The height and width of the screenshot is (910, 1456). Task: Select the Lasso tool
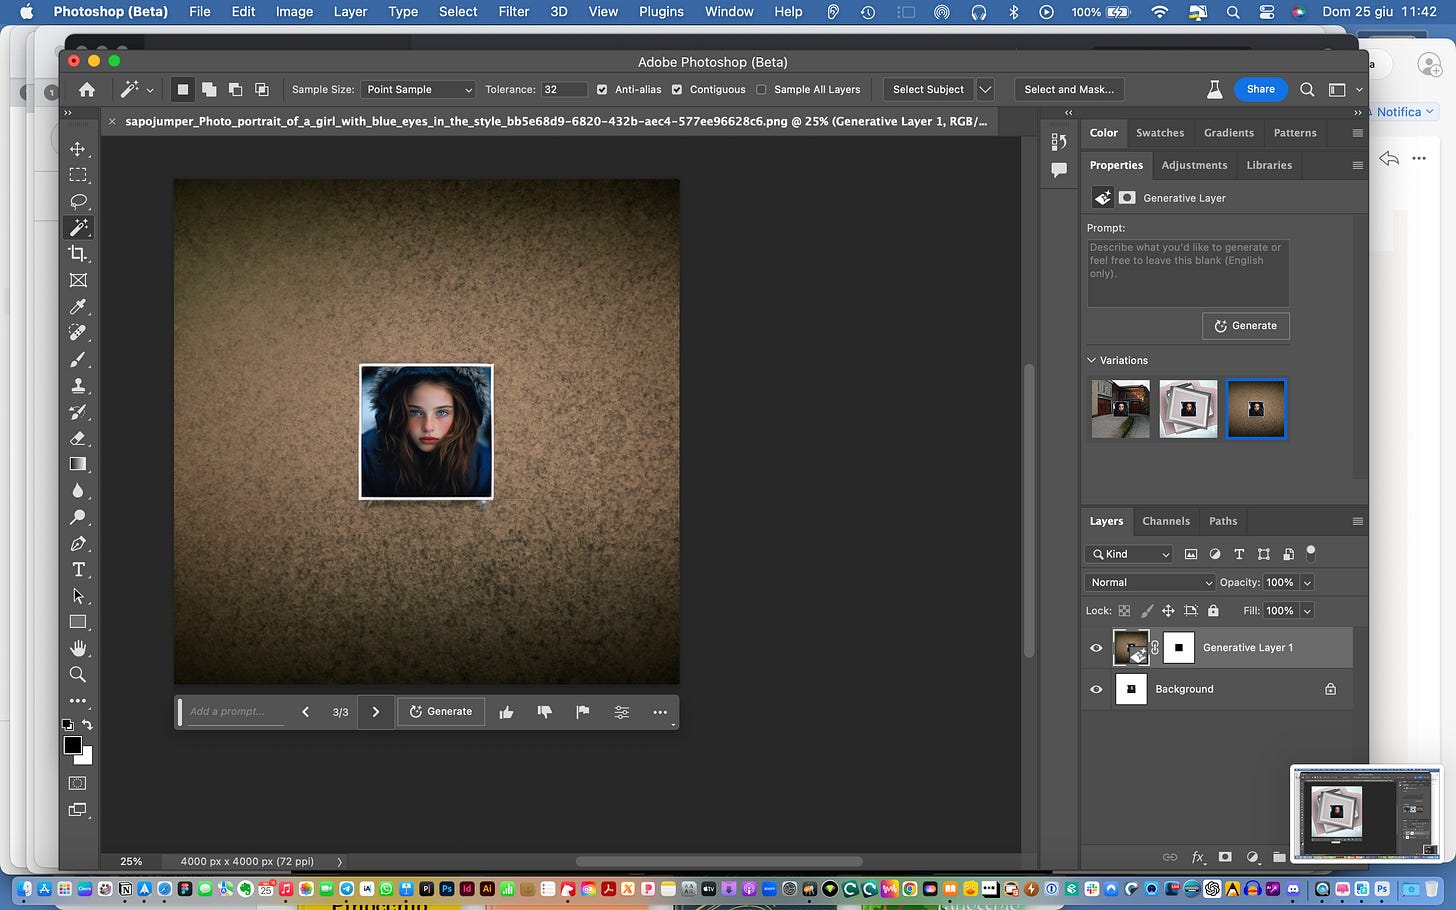78,201
